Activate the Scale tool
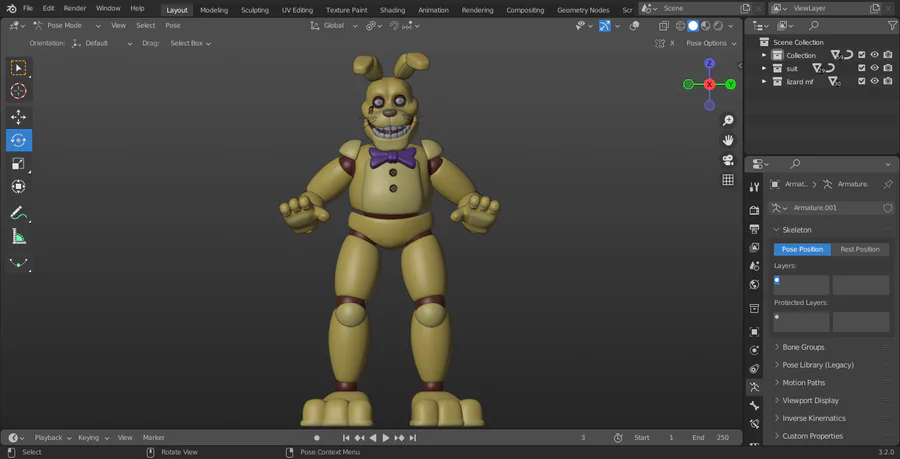This screenshot has width=900, height=459. (x=19, y=163)
